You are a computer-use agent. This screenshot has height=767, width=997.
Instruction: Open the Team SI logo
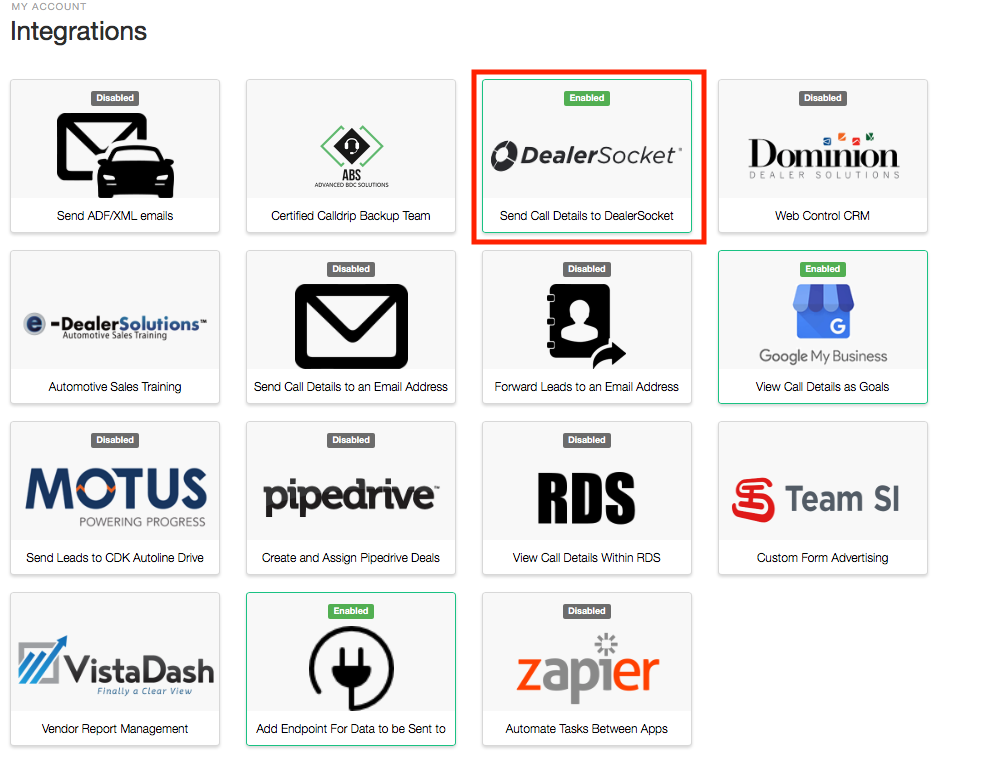pos(816,499)
